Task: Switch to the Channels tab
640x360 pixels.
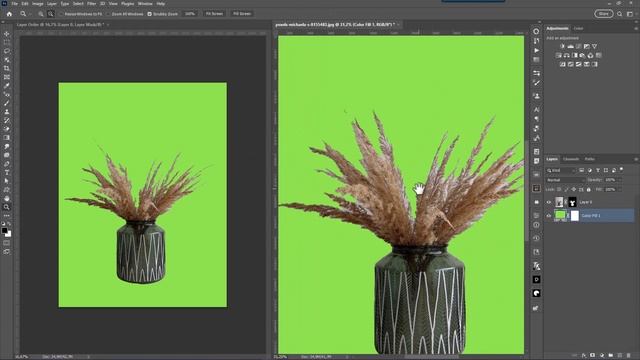Action: tap(571, 159)
